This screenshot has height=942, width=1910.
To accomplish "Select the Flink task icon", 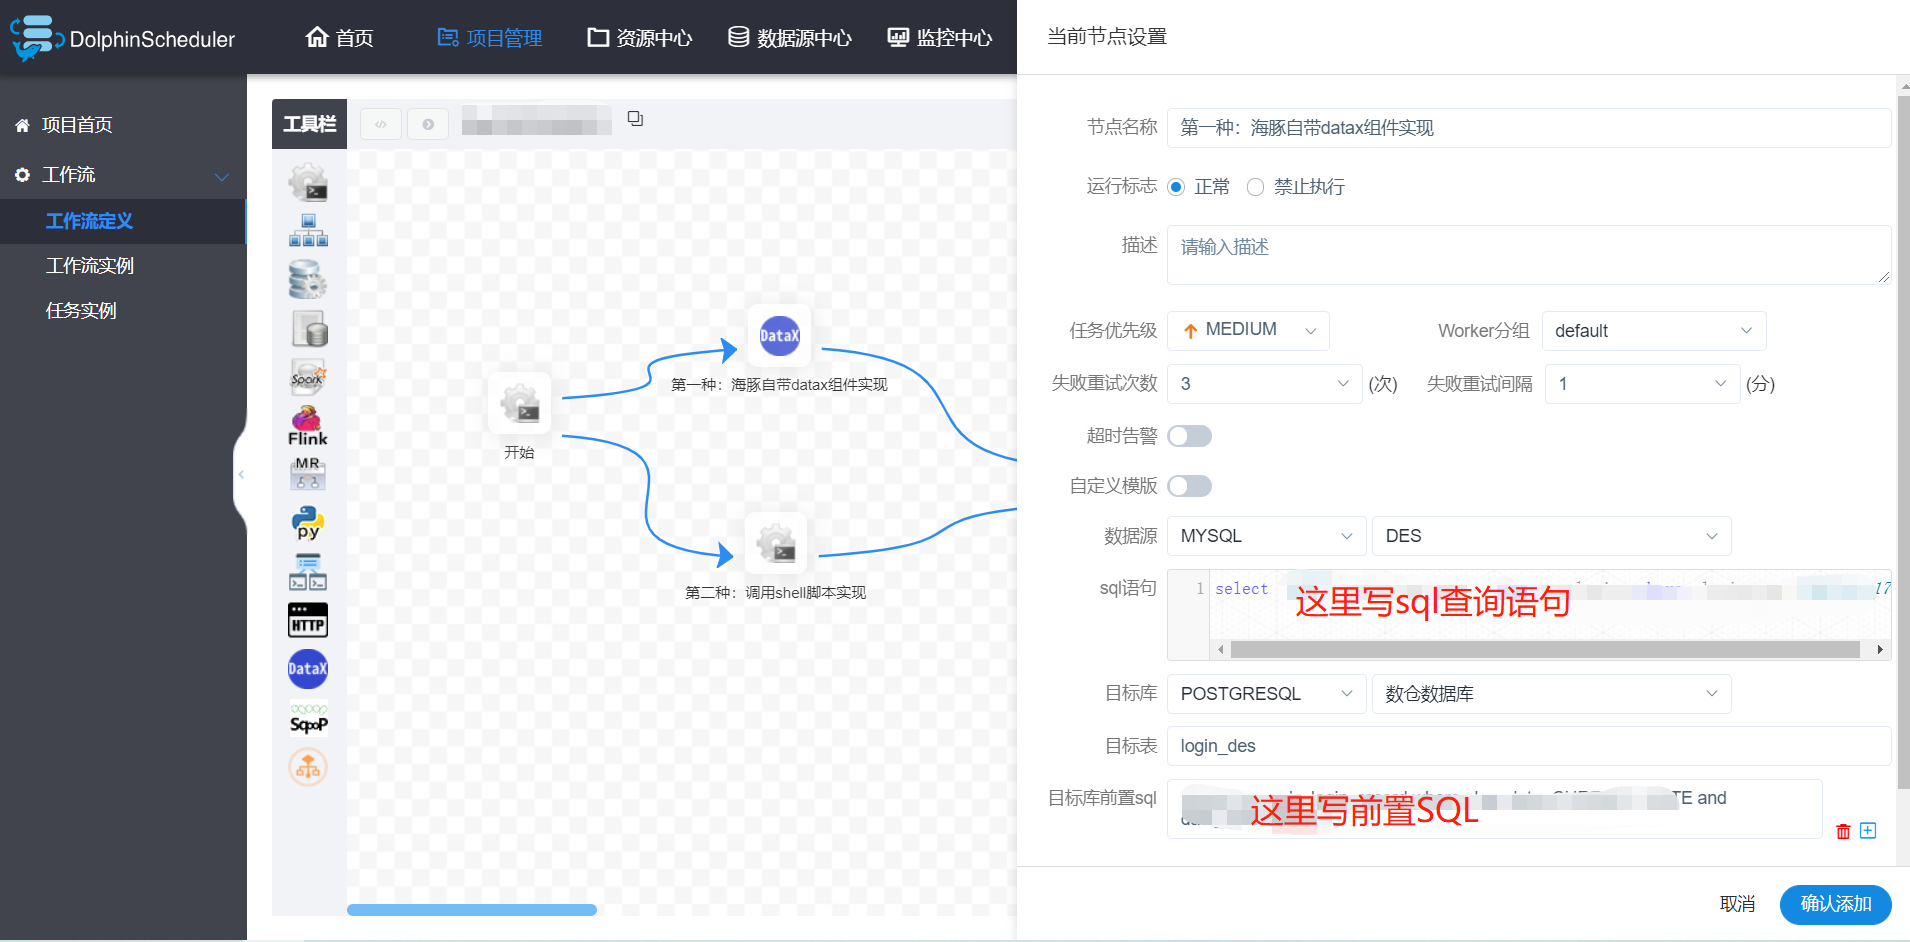I will (308, 424).
